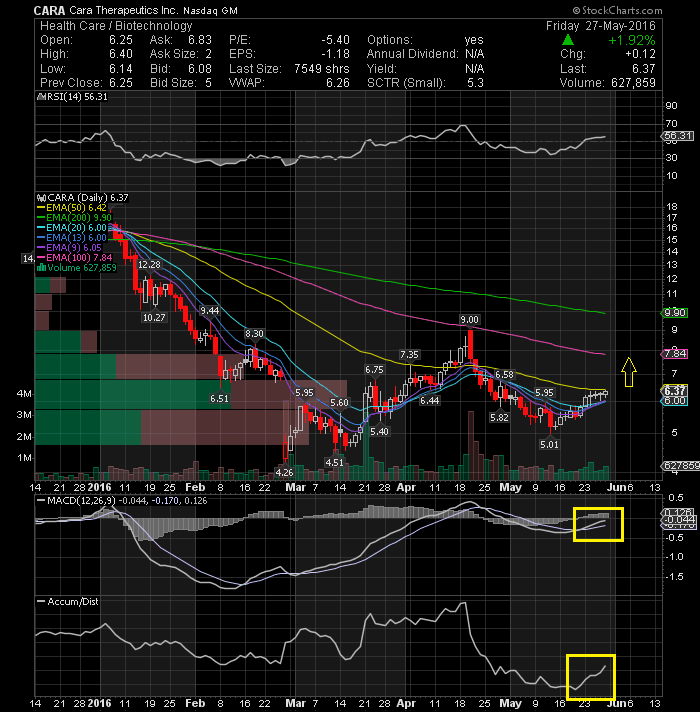Image resolution: width=700 pixels, height=712 pixels.
Task: Click the Accum/Dist indicator label
Action: click(73, 601)
